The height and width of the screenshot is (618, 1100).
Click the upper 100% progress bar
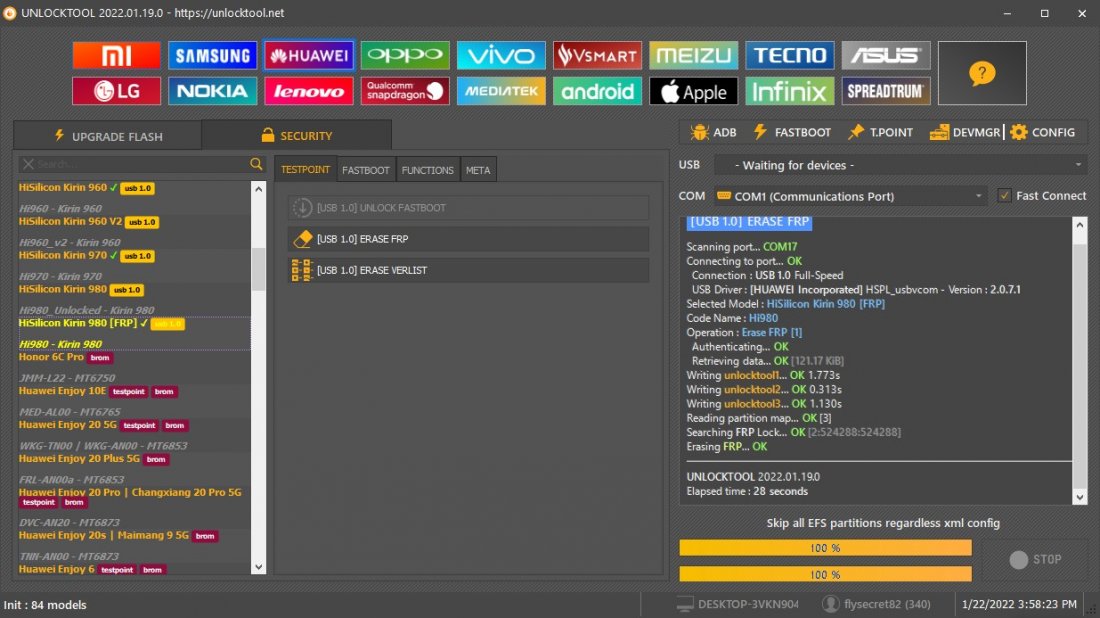tap(825, 548)
